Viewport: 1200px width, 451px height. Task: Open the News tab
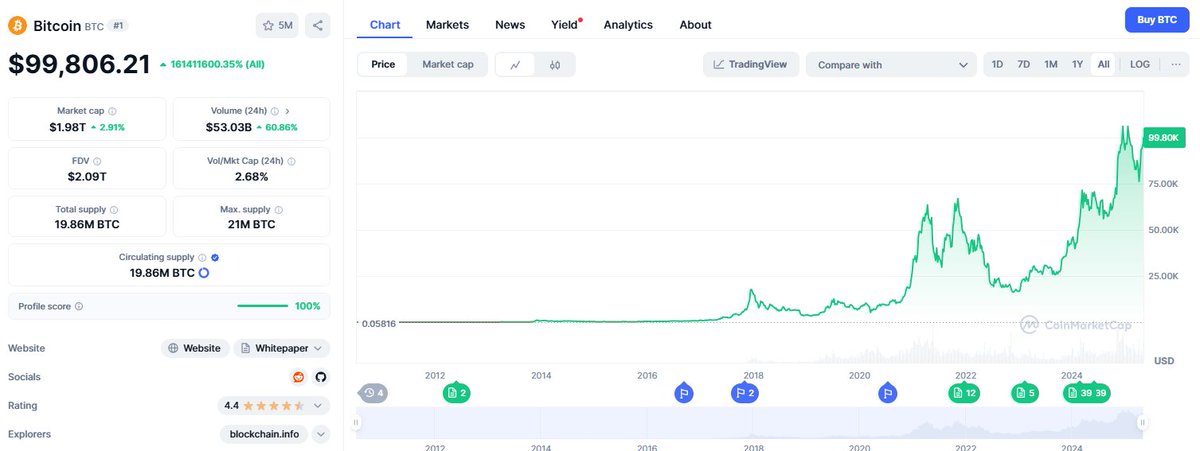click(510, 24)
